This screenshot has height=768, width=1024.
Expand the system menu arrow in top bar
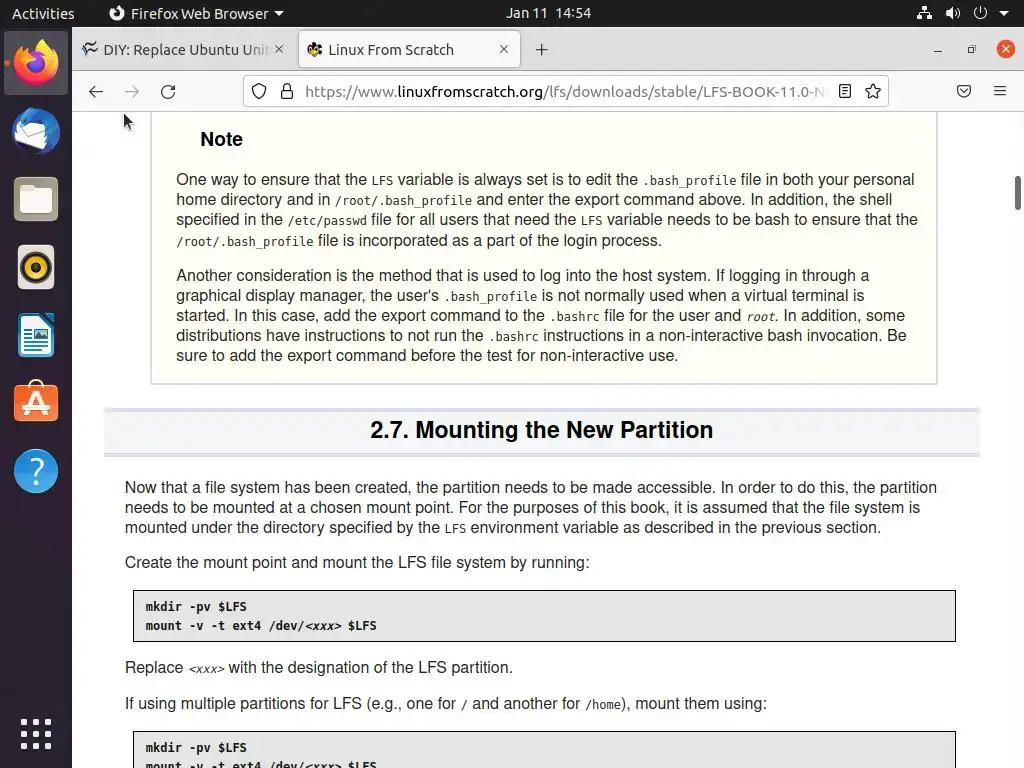pyautogui.click(x=1004, y=13)
